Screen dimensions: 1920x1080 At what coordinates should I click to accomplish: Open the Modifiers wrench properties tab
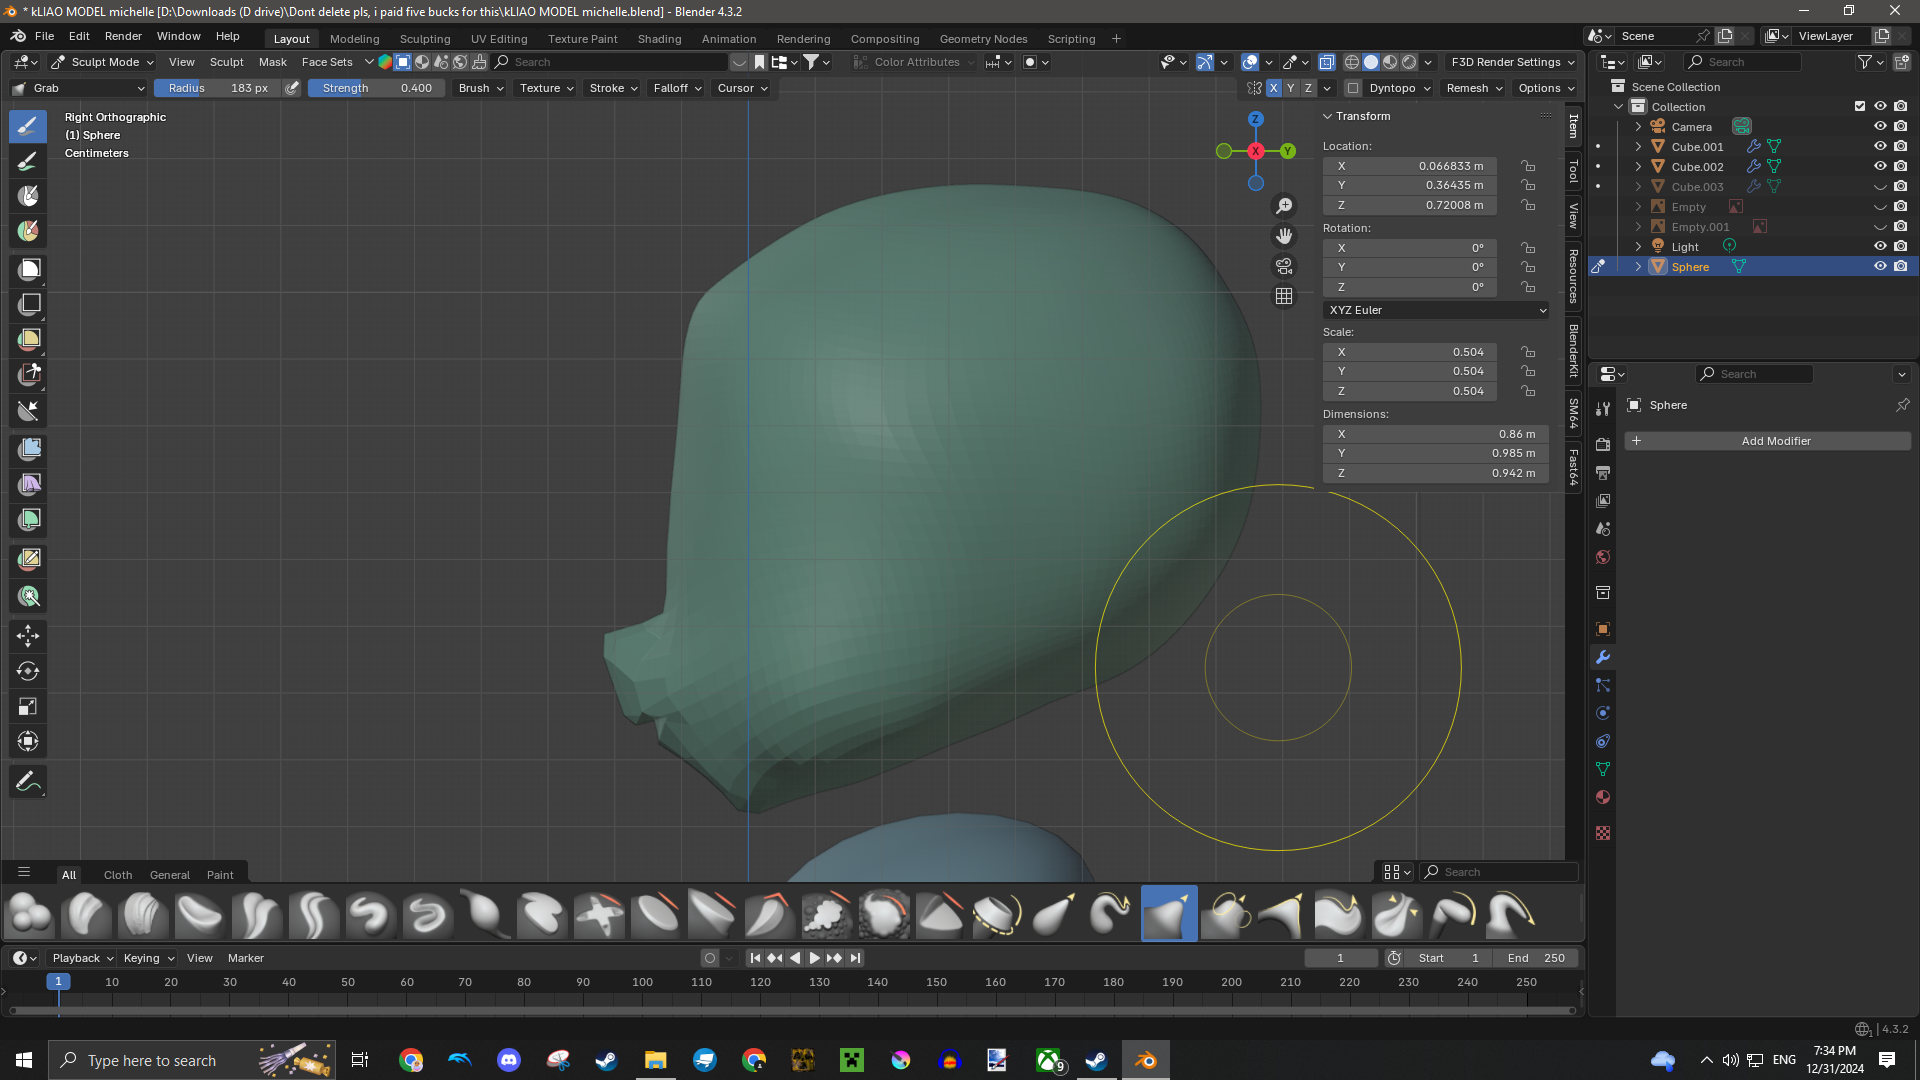pos(1603,657)
